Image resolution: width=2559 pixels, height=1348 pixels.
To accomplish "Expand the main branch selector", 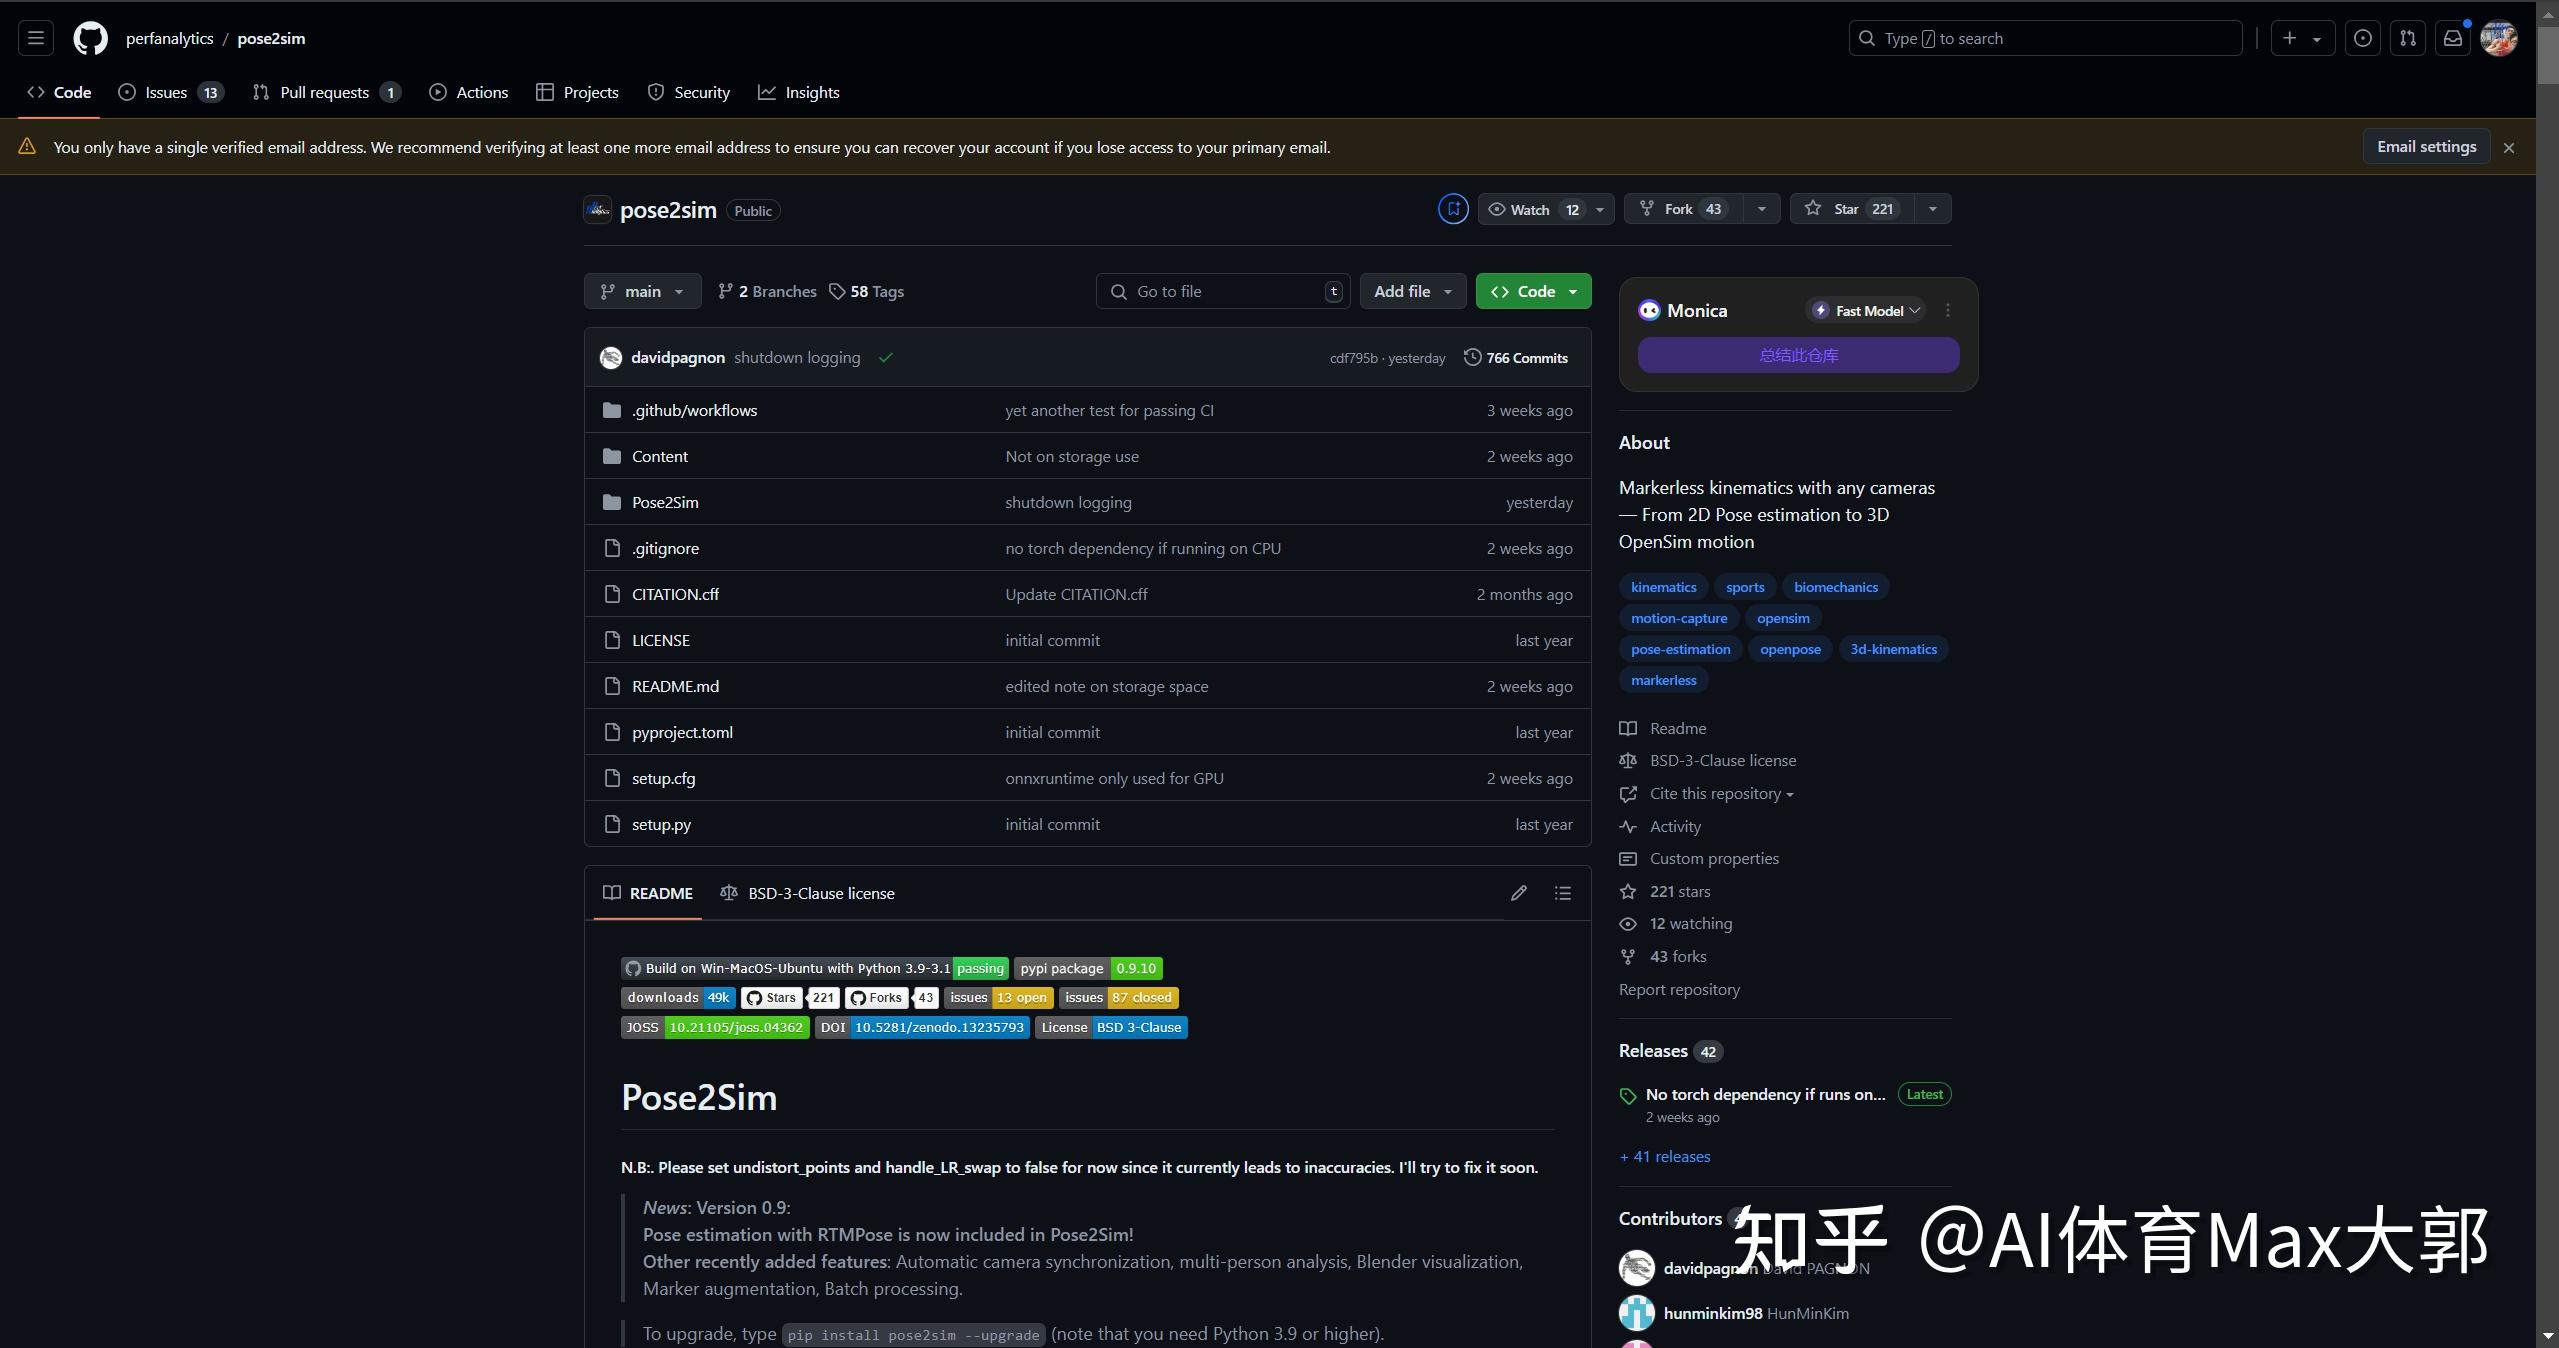I will (x=641, y=291).
